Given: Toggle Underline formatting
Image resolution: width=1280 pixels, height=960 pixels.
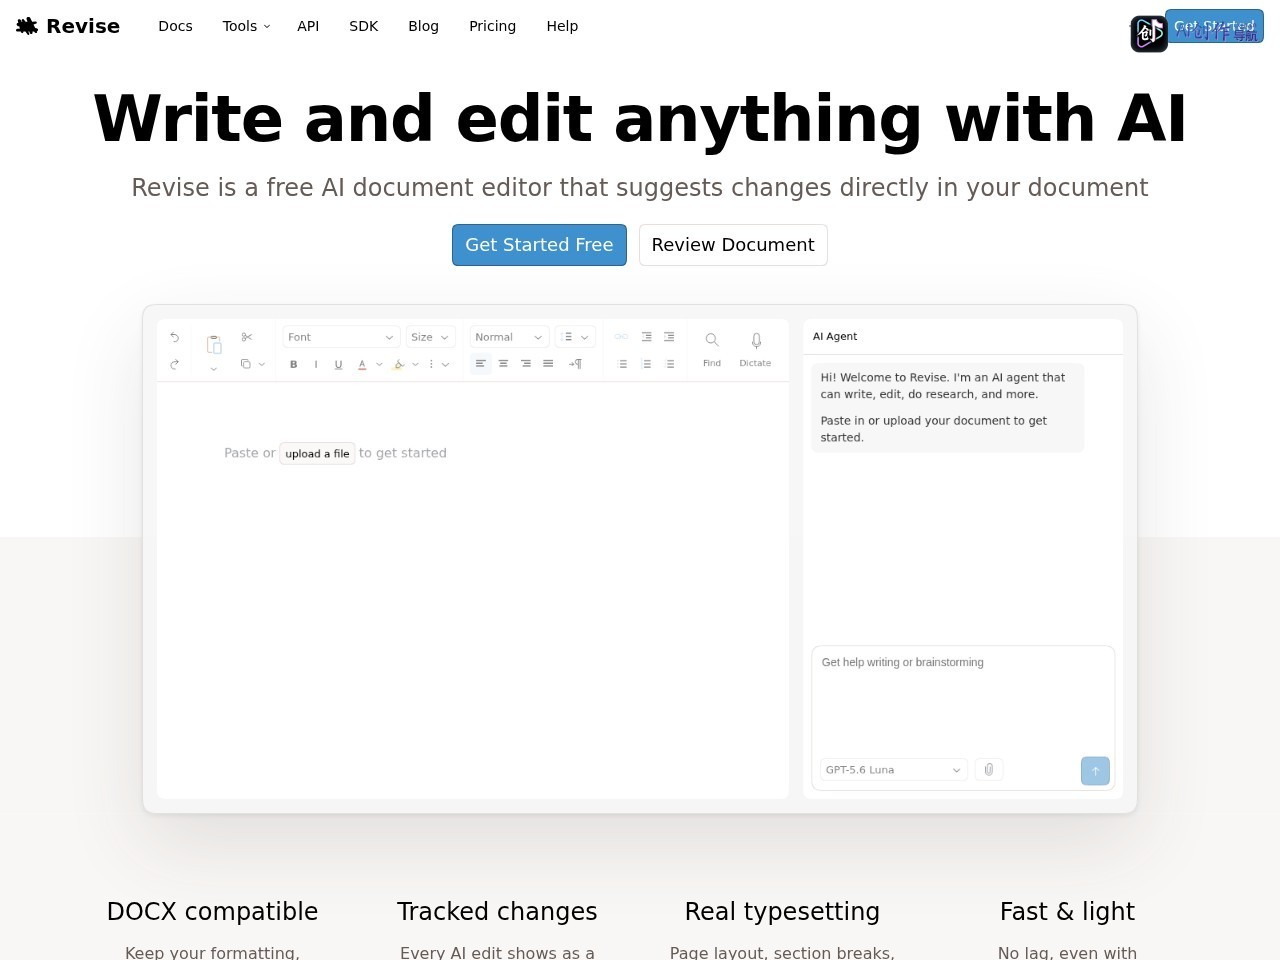Looking at the screenshot, I should [338, 364].
